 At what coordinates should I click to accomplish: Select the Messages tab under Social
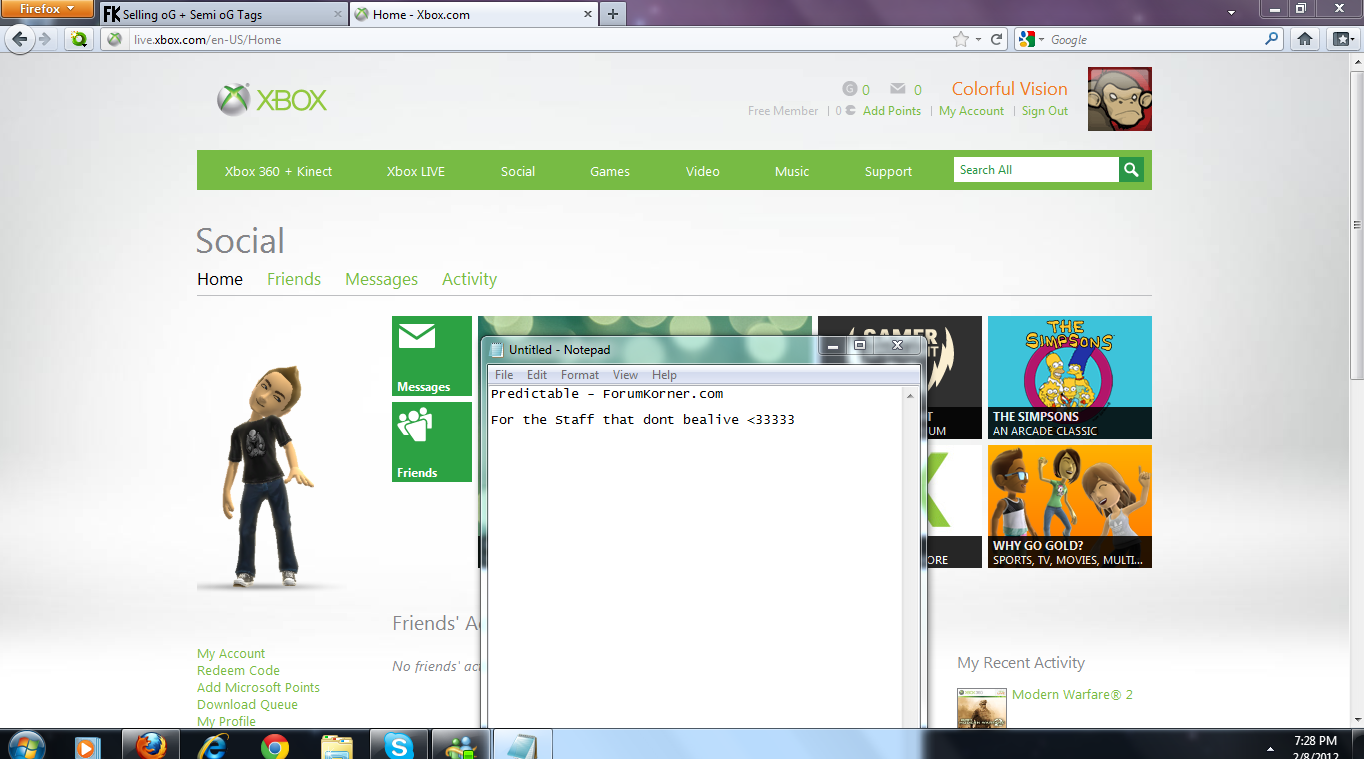click(381, 279)
